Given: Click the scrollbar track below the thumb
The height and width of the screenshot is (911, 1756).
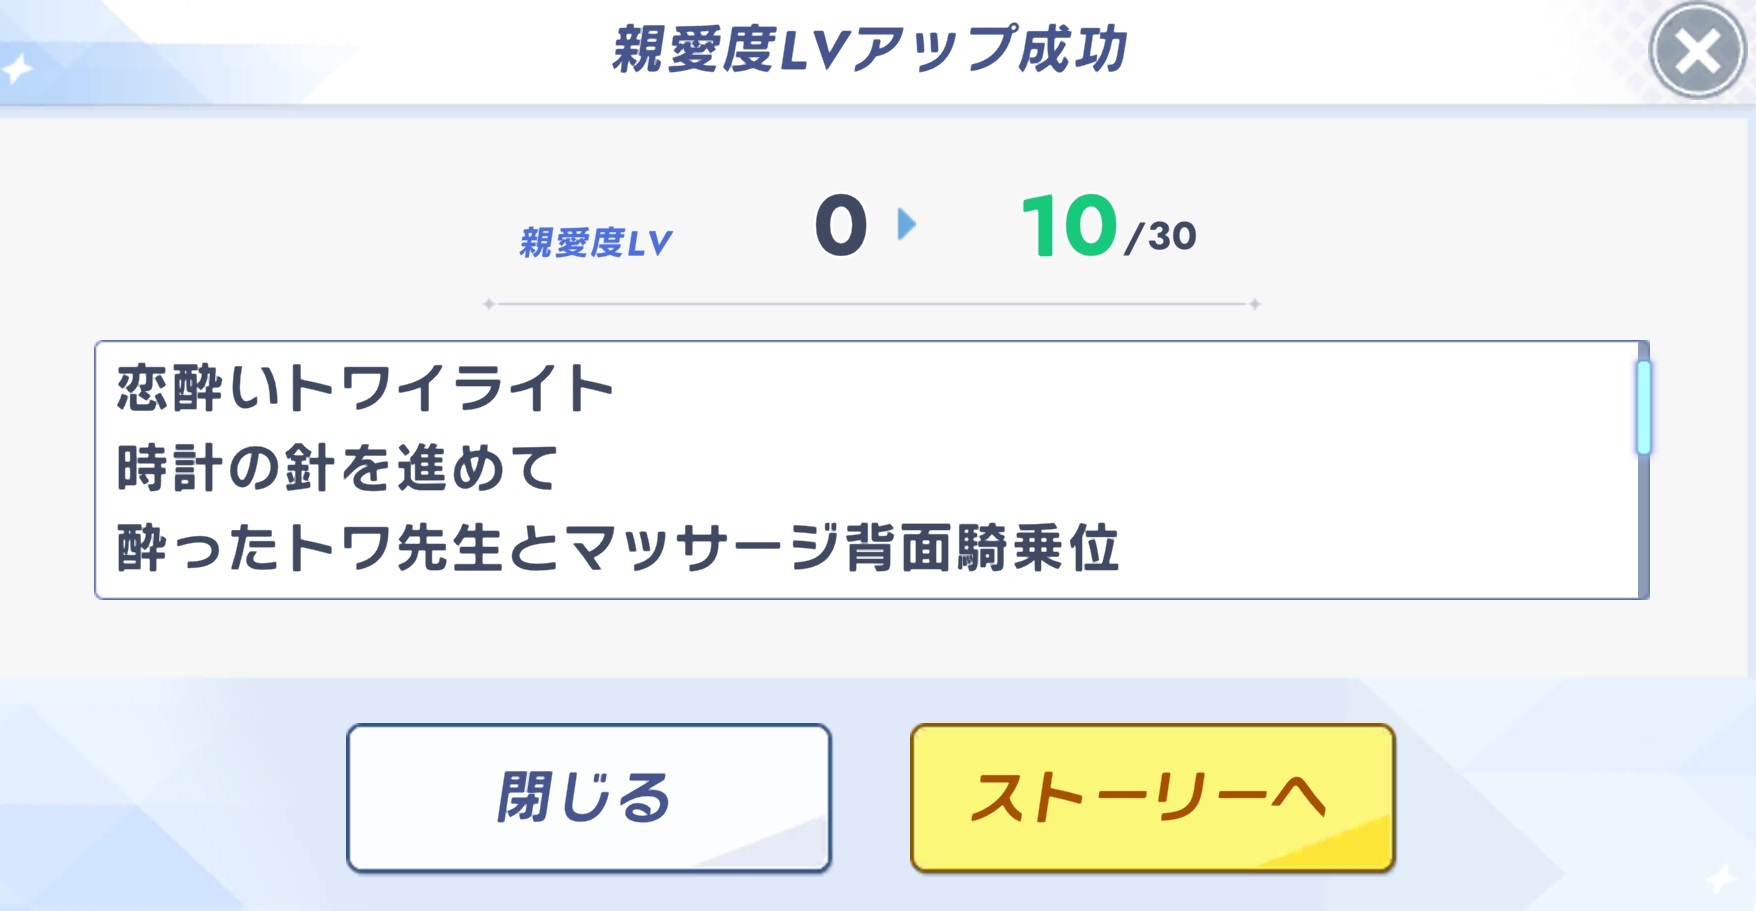Looking at the screenshot, I should [1643, 530].
